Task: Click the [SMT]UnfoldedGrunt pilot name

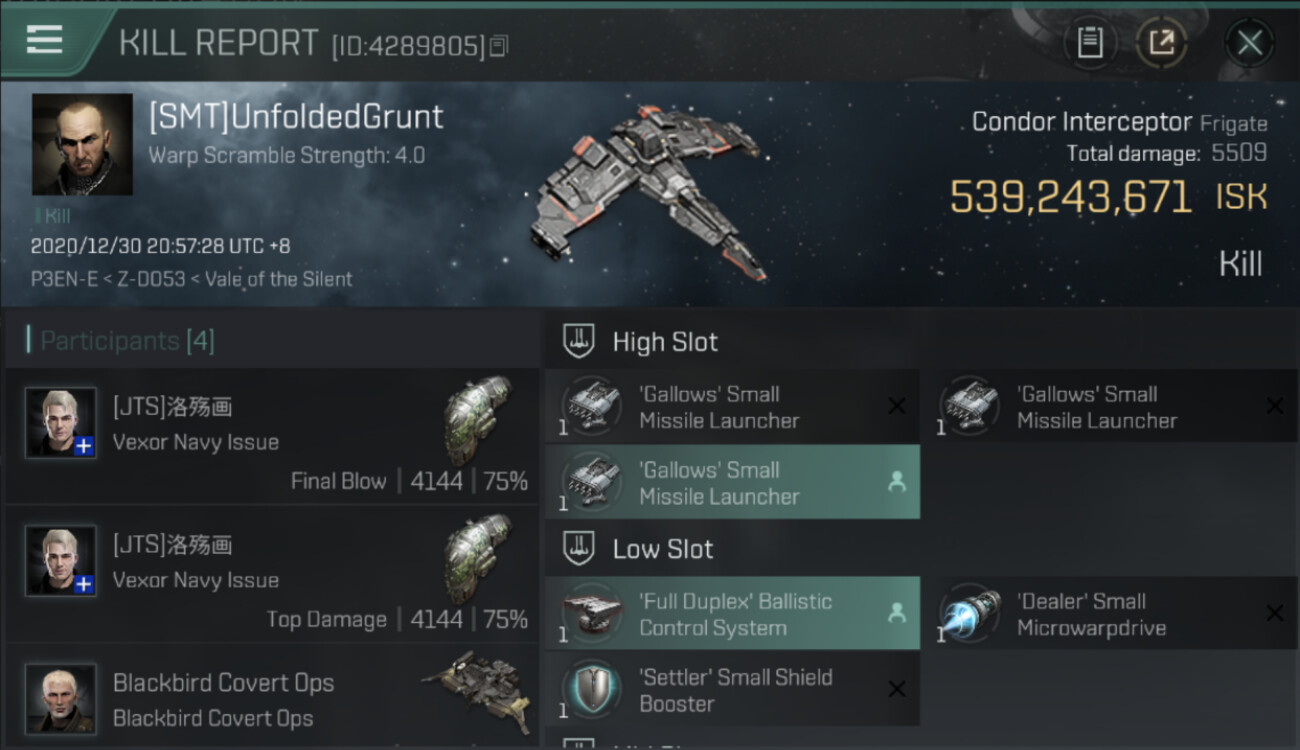Action: click(x=296, y=116)
